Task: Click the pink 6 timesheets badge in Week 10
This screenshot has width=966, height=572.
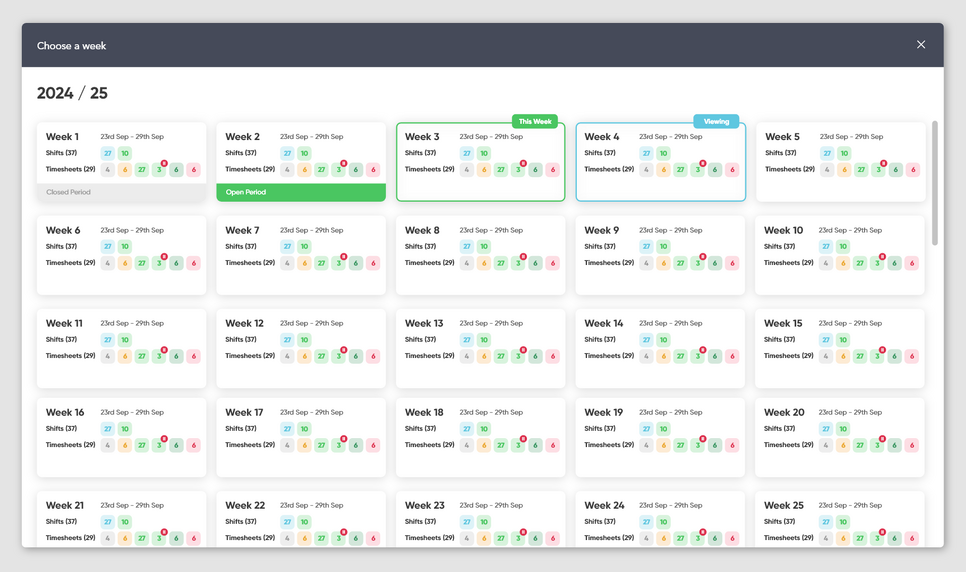Action: 912,263
